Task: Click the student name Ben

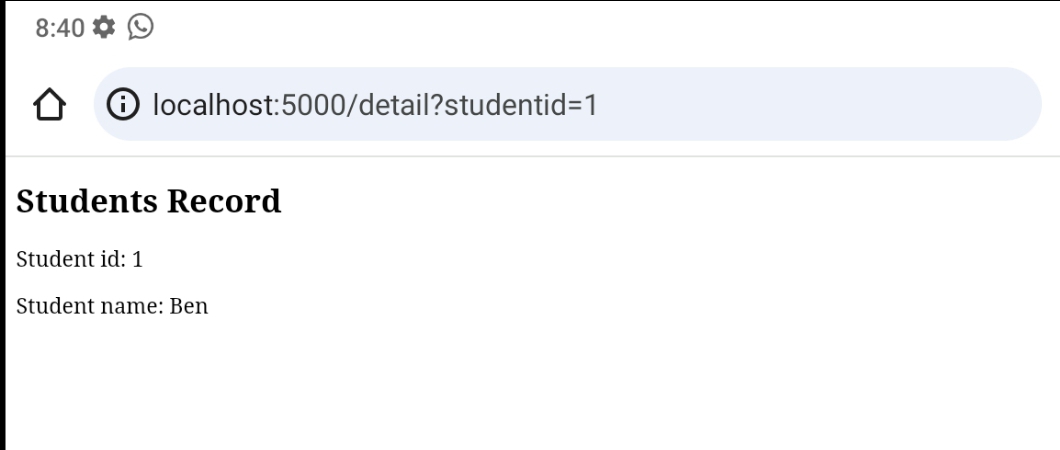Action: pos(189,306)
